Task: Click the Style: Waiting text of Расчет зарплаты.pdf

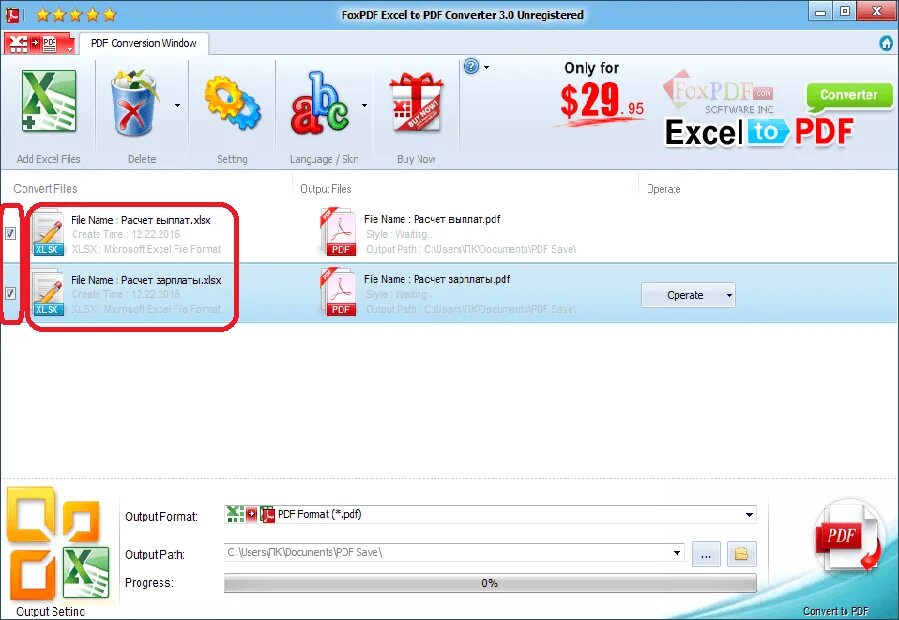Action: coord(399,294)
